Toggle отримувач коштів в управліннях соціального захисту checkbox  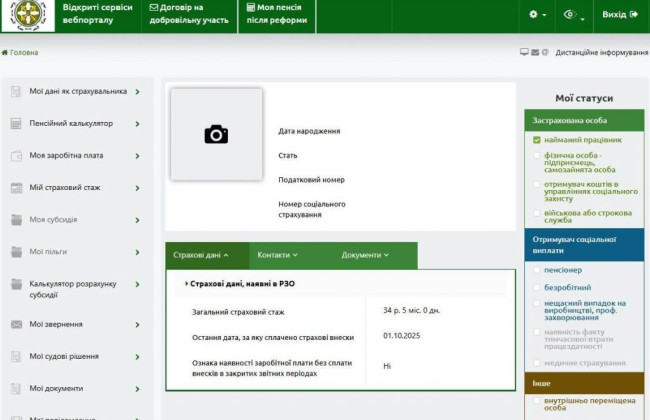tap(537, 184)
